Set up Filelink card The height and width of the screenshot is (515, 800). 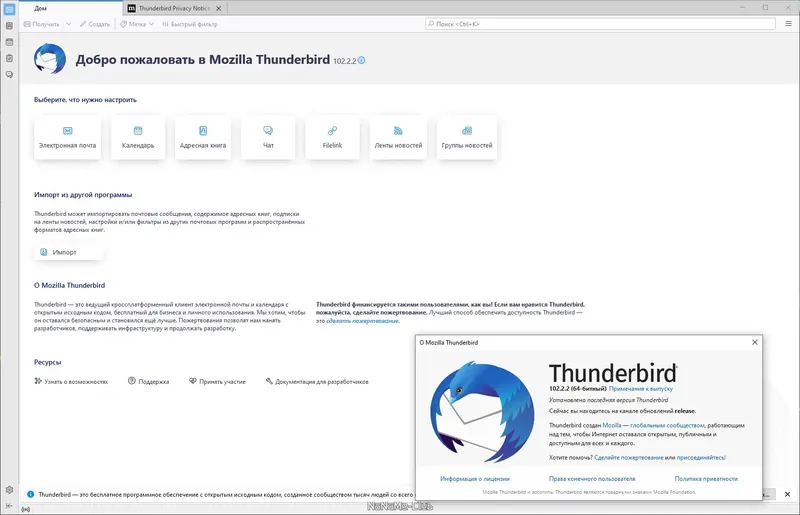point(332,138)
